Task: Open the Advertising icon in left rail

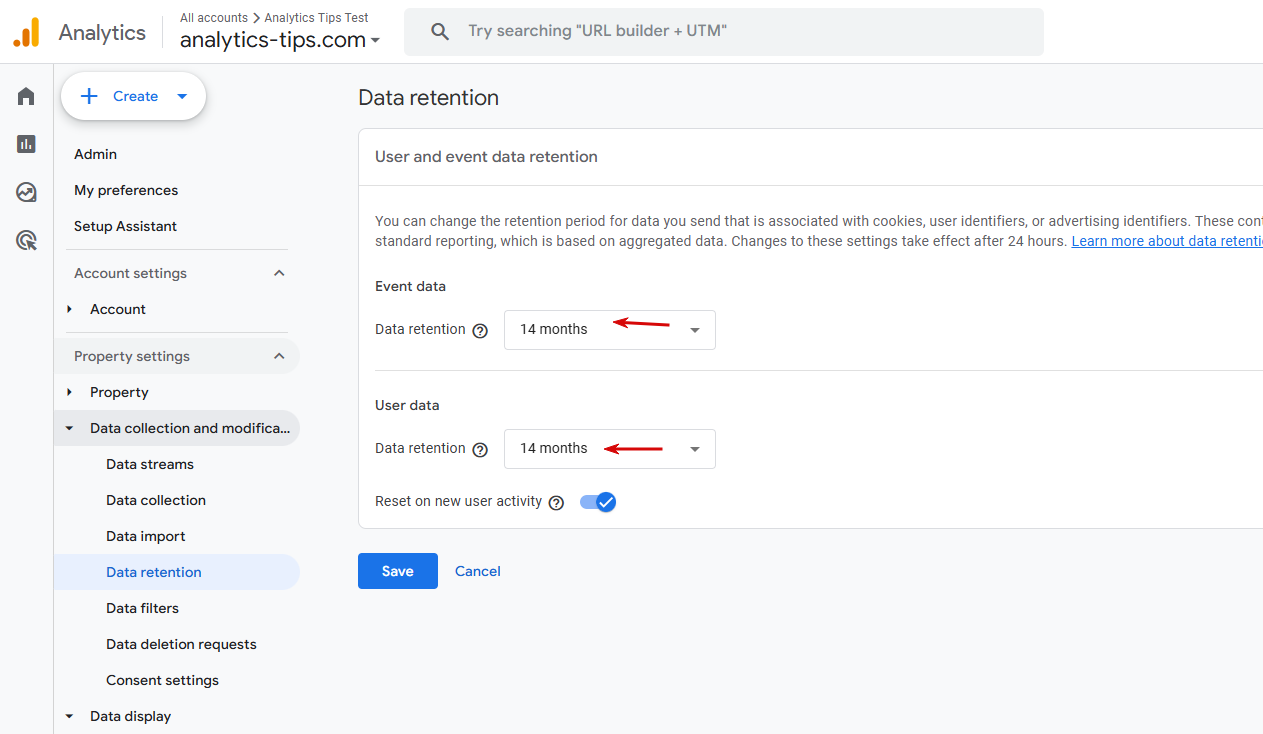Action: [x=26, y=240]
